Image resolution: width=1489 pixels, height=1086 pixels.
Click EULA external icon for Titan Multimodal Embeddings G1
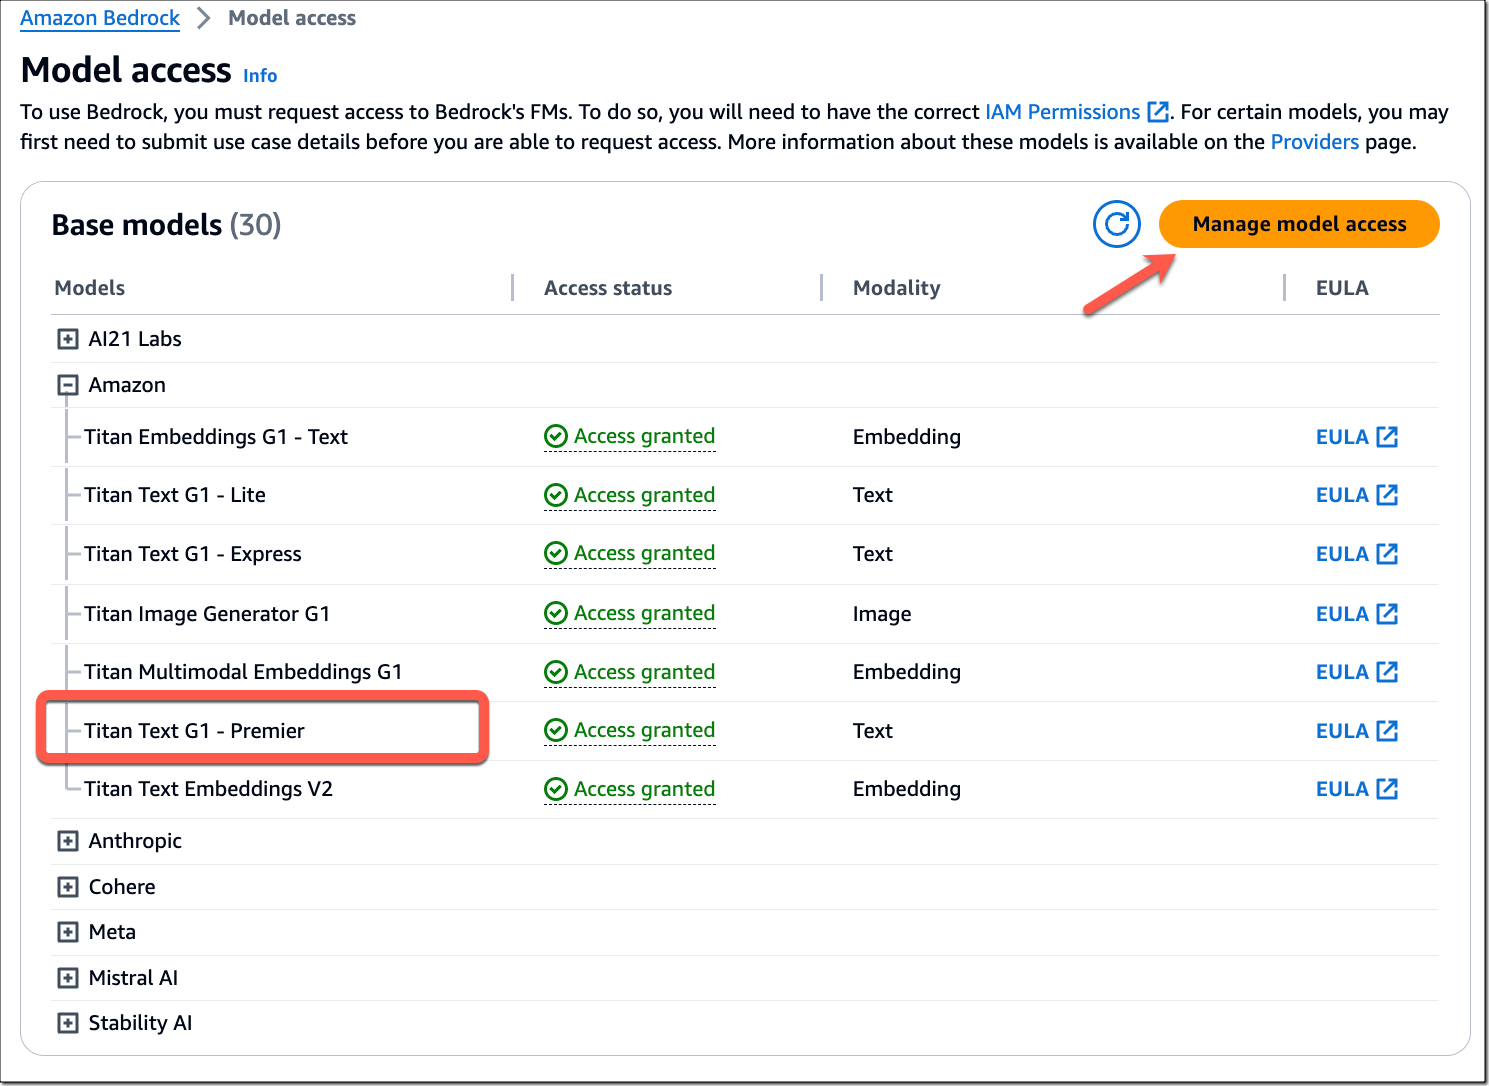coord(1387,672)
